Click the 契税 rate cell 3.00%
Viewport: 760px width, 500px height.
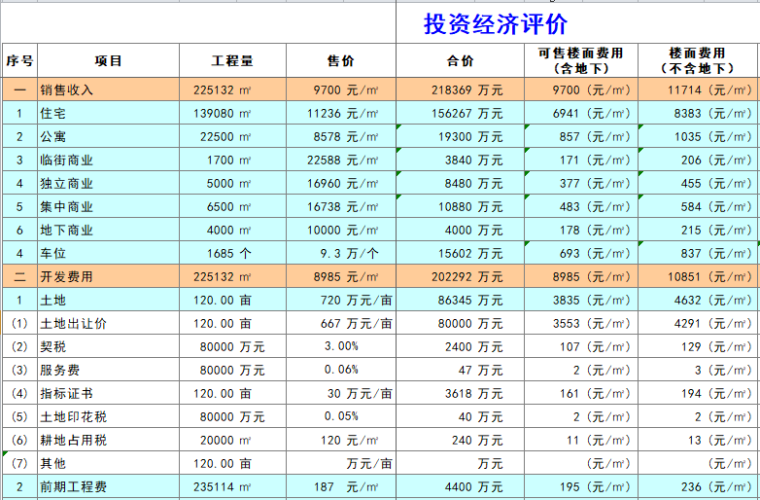click(341, 346)
